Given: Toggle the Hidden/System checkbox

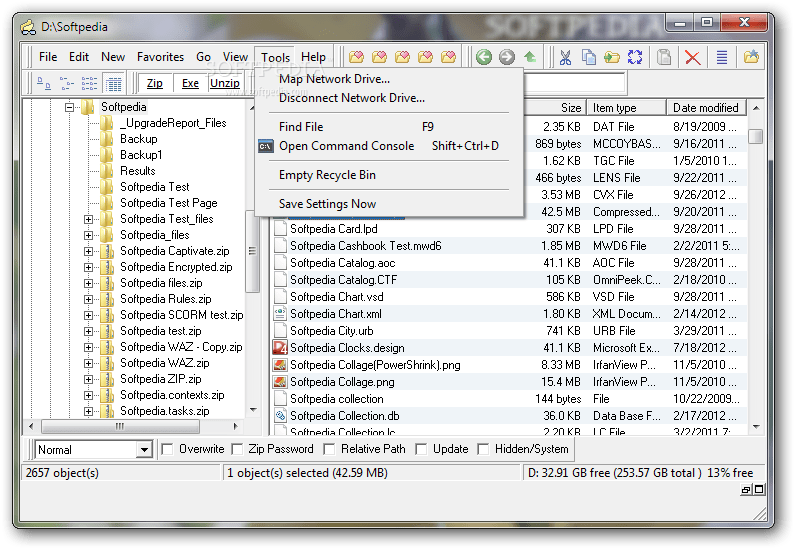Looking at the screenshot, I should [x=484, y=449].
